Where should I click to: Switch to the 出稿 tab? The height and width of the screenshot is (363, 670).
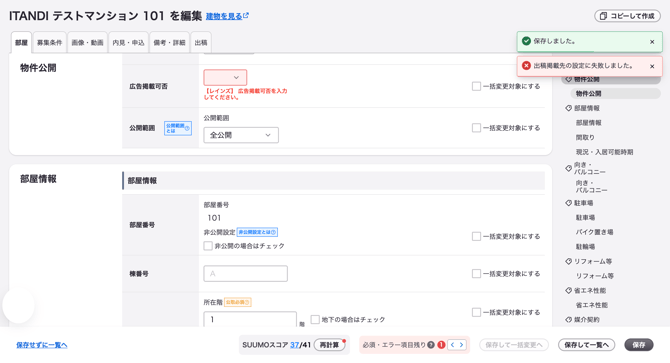click(201, 43)
